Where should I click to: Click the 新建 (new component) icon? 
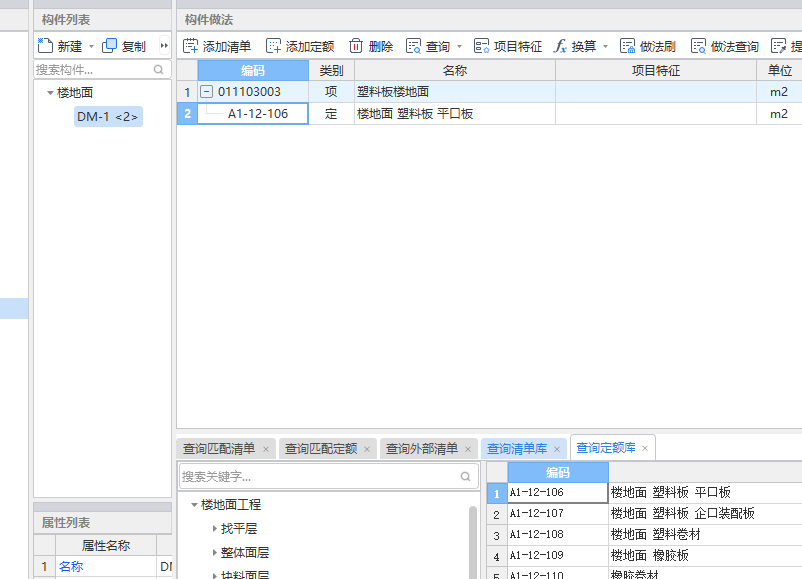pos(45,46)
